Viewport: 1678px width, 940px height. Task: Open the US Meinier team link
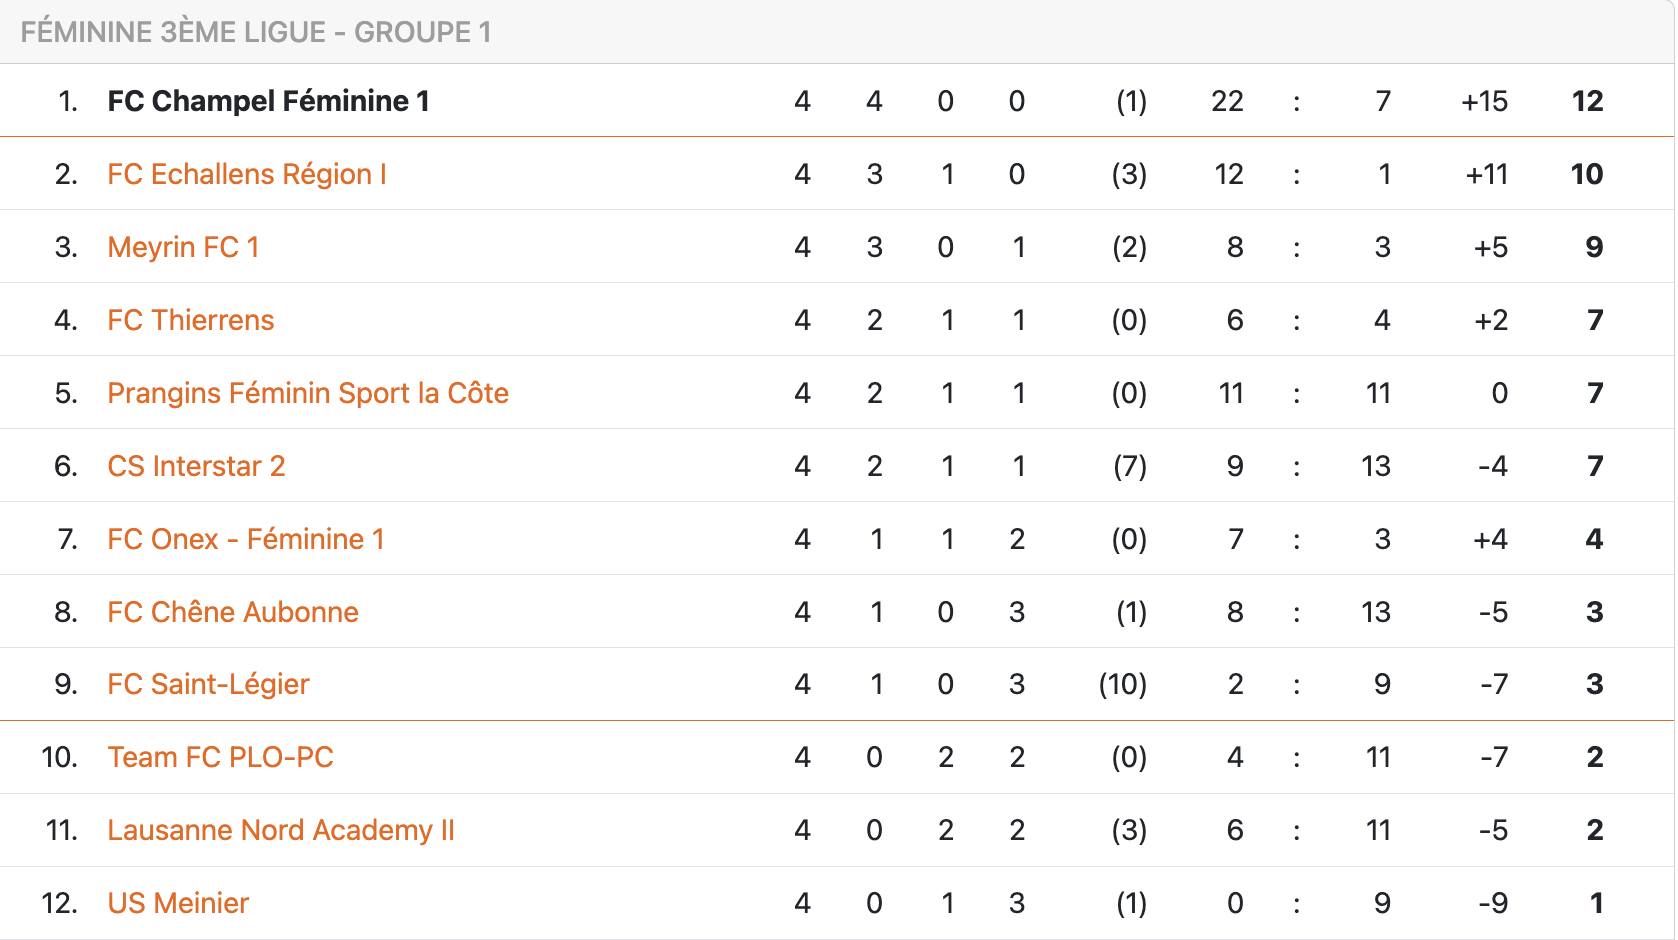[x=178, y=903]
